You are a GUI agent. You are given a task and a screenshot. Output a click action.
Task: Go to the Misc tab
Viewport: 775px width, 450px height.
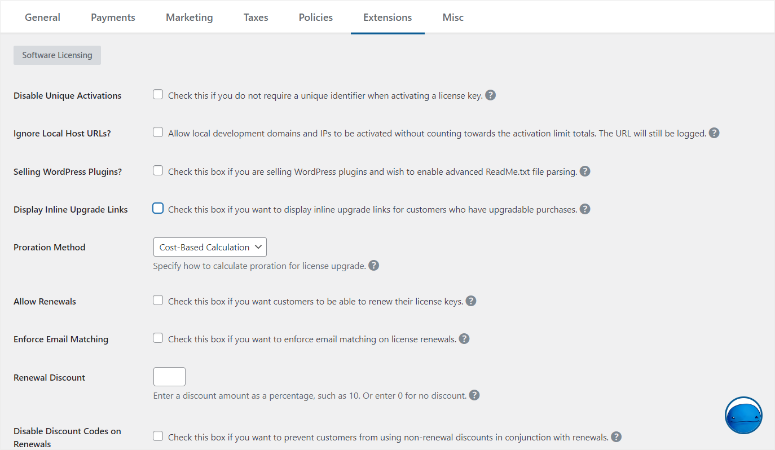pyautogui.click(x=453, y=17)
